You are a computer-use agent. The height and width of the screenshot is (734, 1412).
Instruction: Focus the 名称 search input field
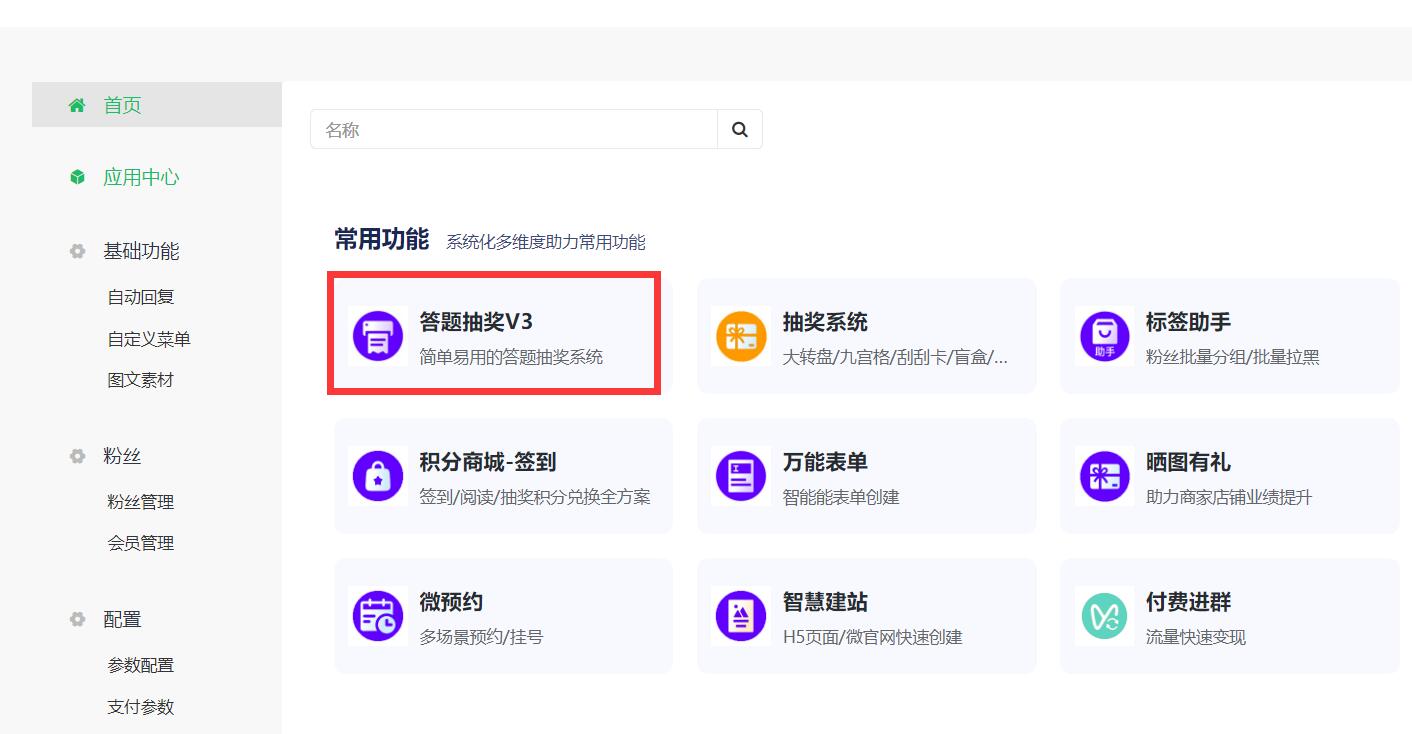(514, 129)
